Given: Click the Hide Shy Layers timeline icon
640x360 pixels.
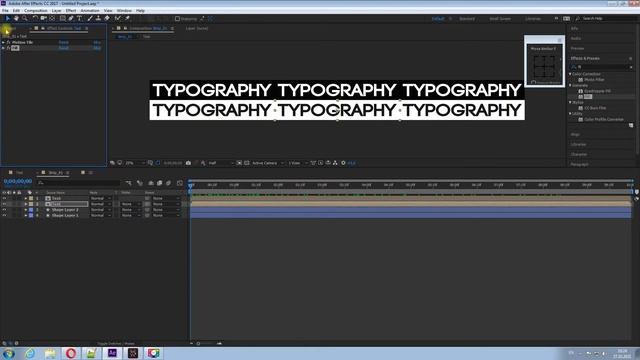Looking at the screenshot, I should click(x=151, y=183).
